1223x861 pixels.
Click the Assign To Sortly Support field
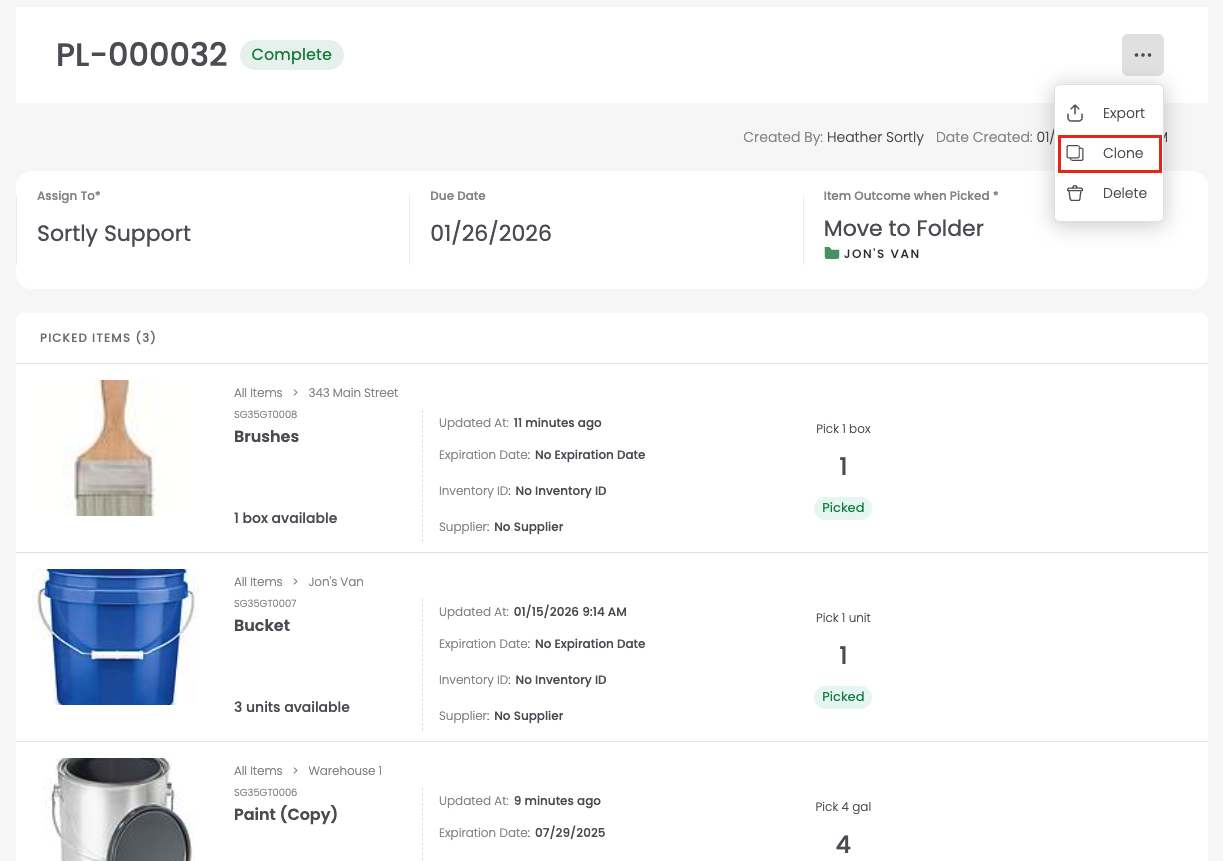(114, 233)
